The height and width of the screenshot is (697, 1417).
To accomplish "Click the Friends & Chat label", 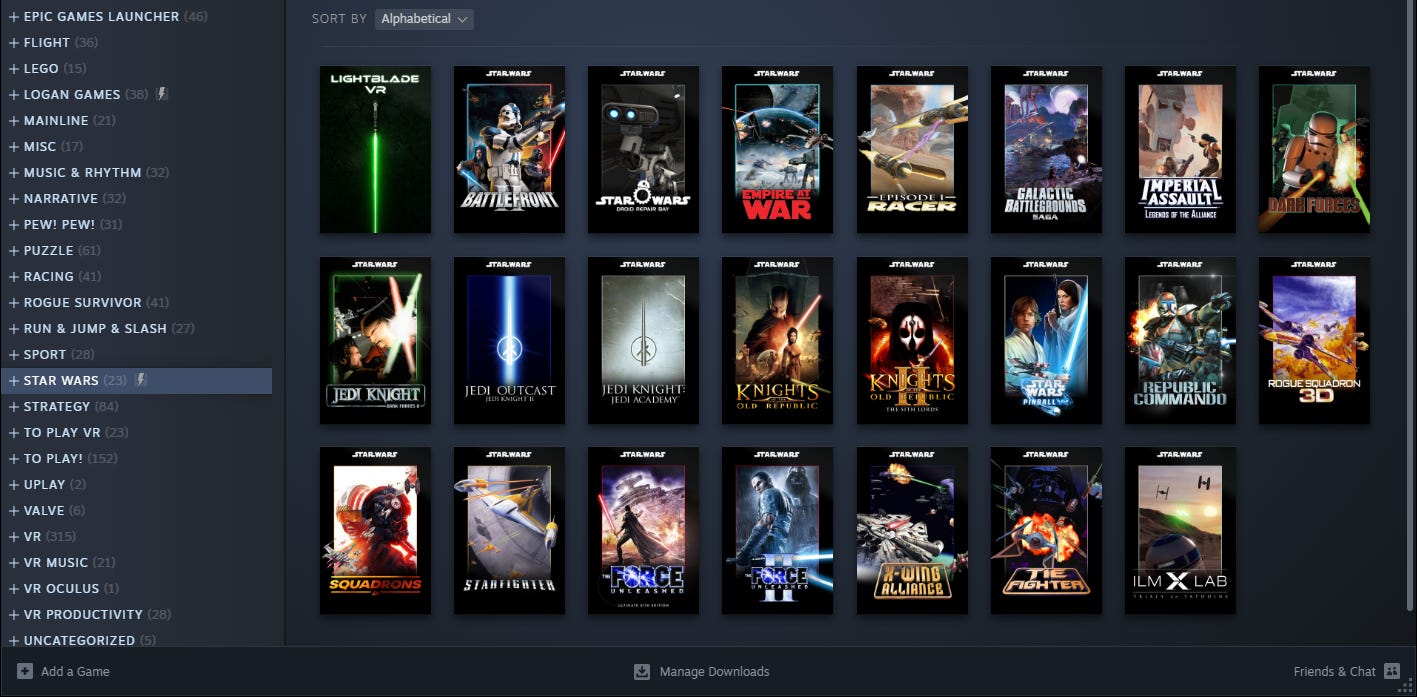I will click(x=1335, y=671).
